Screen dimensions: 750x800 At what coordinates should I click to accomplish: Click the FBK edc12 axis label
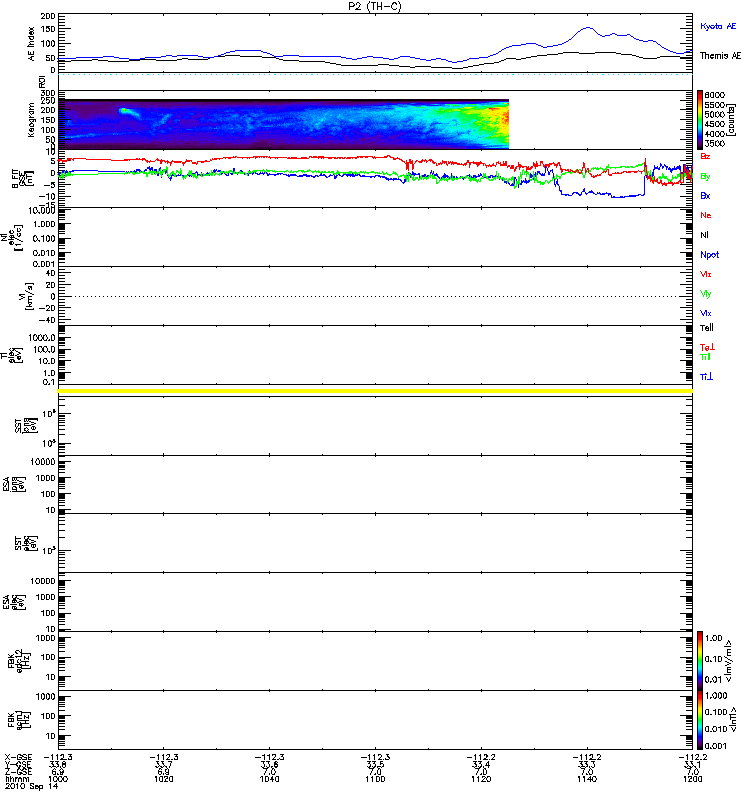coord(18,660)
